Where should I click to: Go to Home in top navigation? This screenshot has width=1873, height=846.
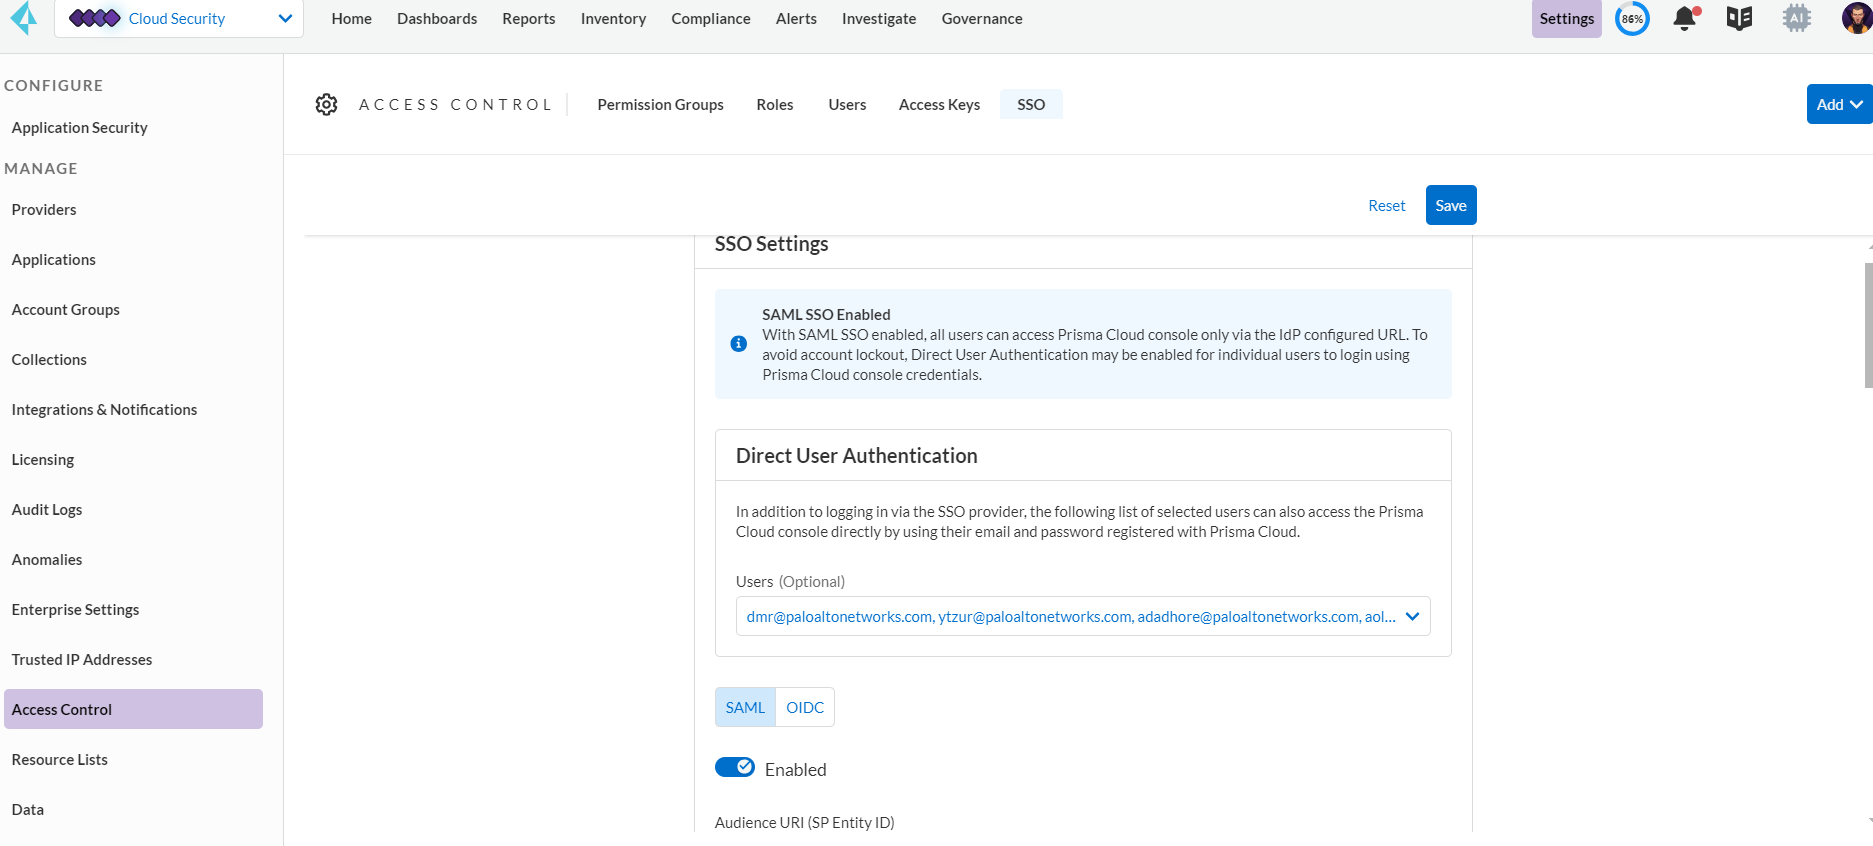(x=352, y=18)
